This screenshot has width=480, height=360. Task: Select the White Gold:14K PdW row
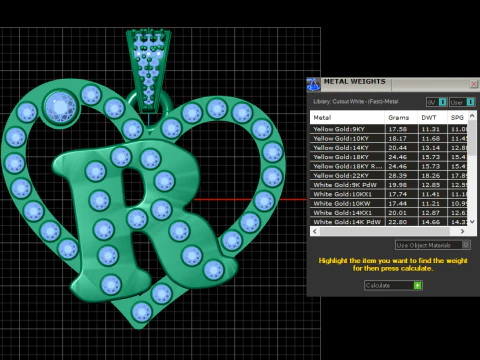(389, 222)
